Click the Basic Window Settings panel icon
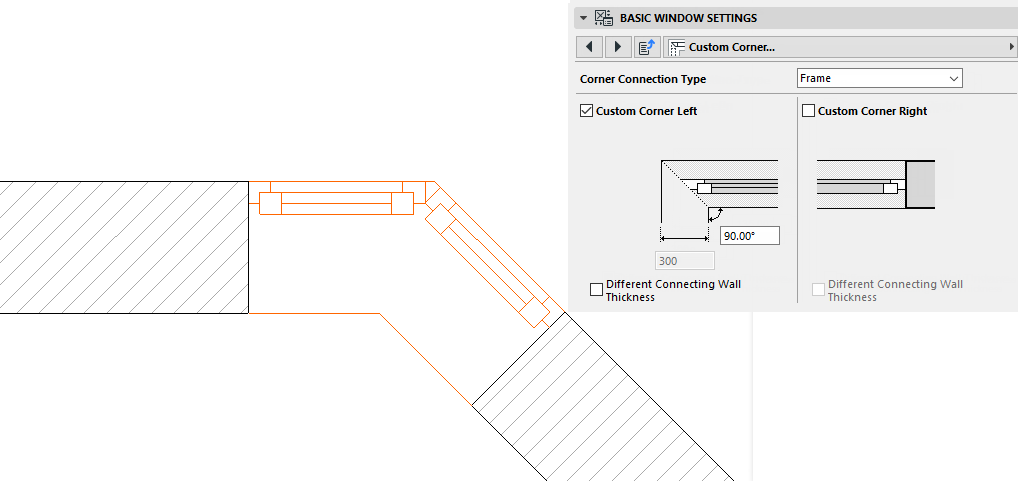The height and width of the screenshot is (481, 1018). [604, 18]
